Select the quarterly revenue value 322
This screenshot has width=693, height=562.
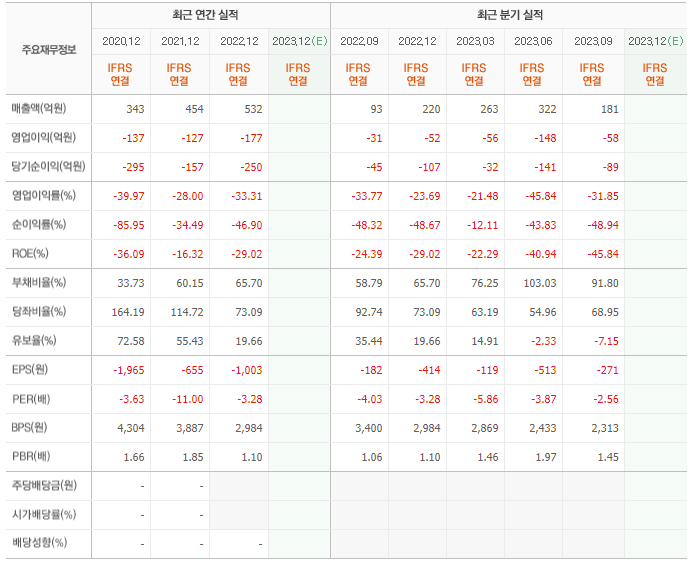click(x=547, y=109)
